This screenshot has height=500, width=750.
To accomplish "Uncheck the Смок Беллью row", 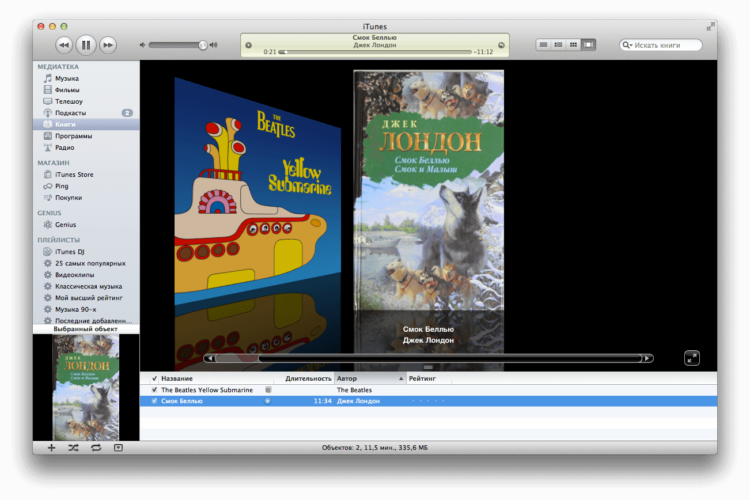I will (x=154, y=401).
